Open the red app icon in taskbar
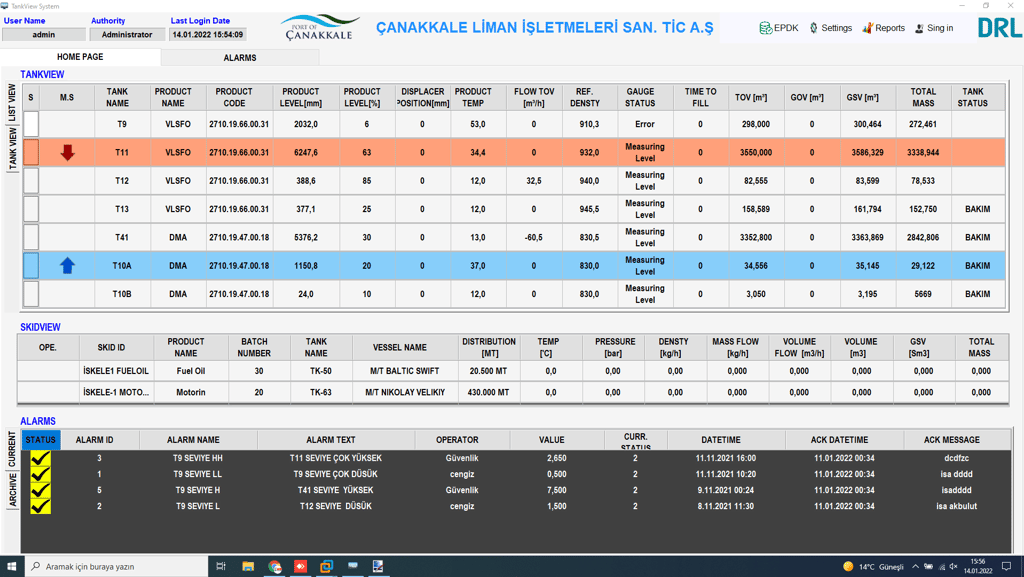This screenshot has height=577, width=1024. 300,566
